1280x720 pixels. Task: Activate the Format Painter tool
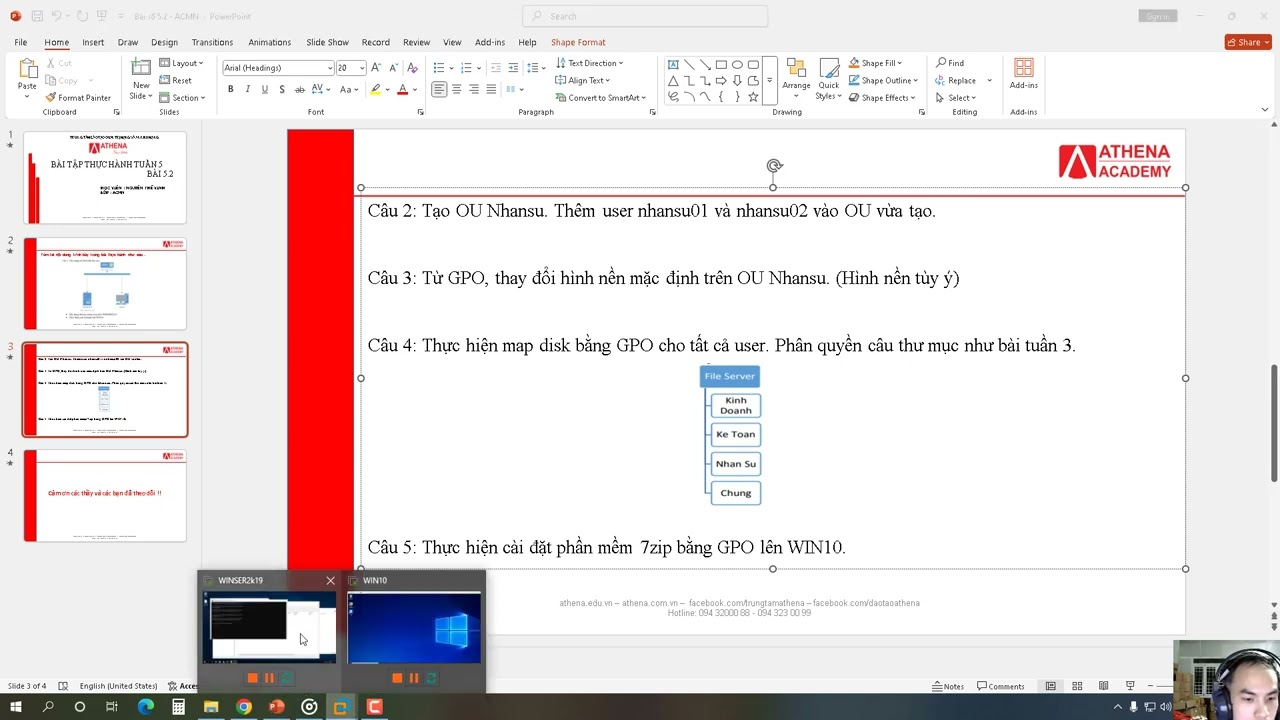(78, 98)
